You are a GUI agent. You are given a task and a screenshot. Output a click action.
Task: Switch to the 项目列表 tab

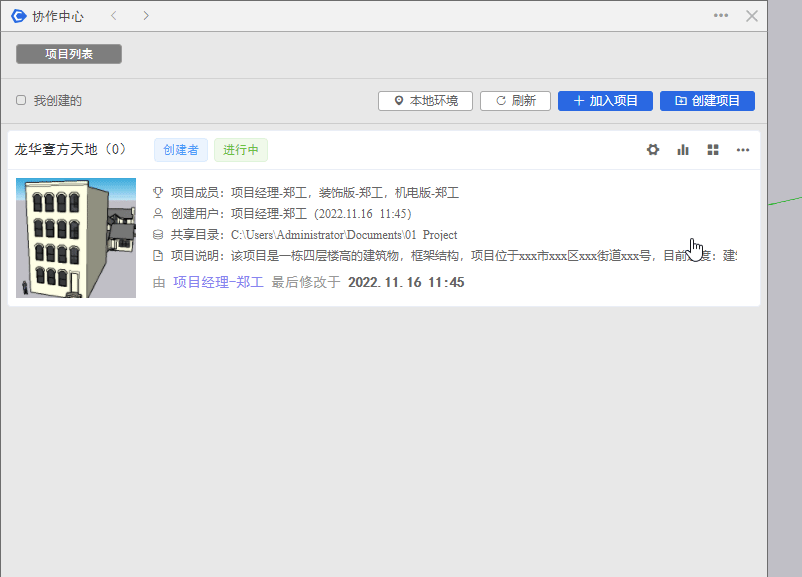click(69, 54)
